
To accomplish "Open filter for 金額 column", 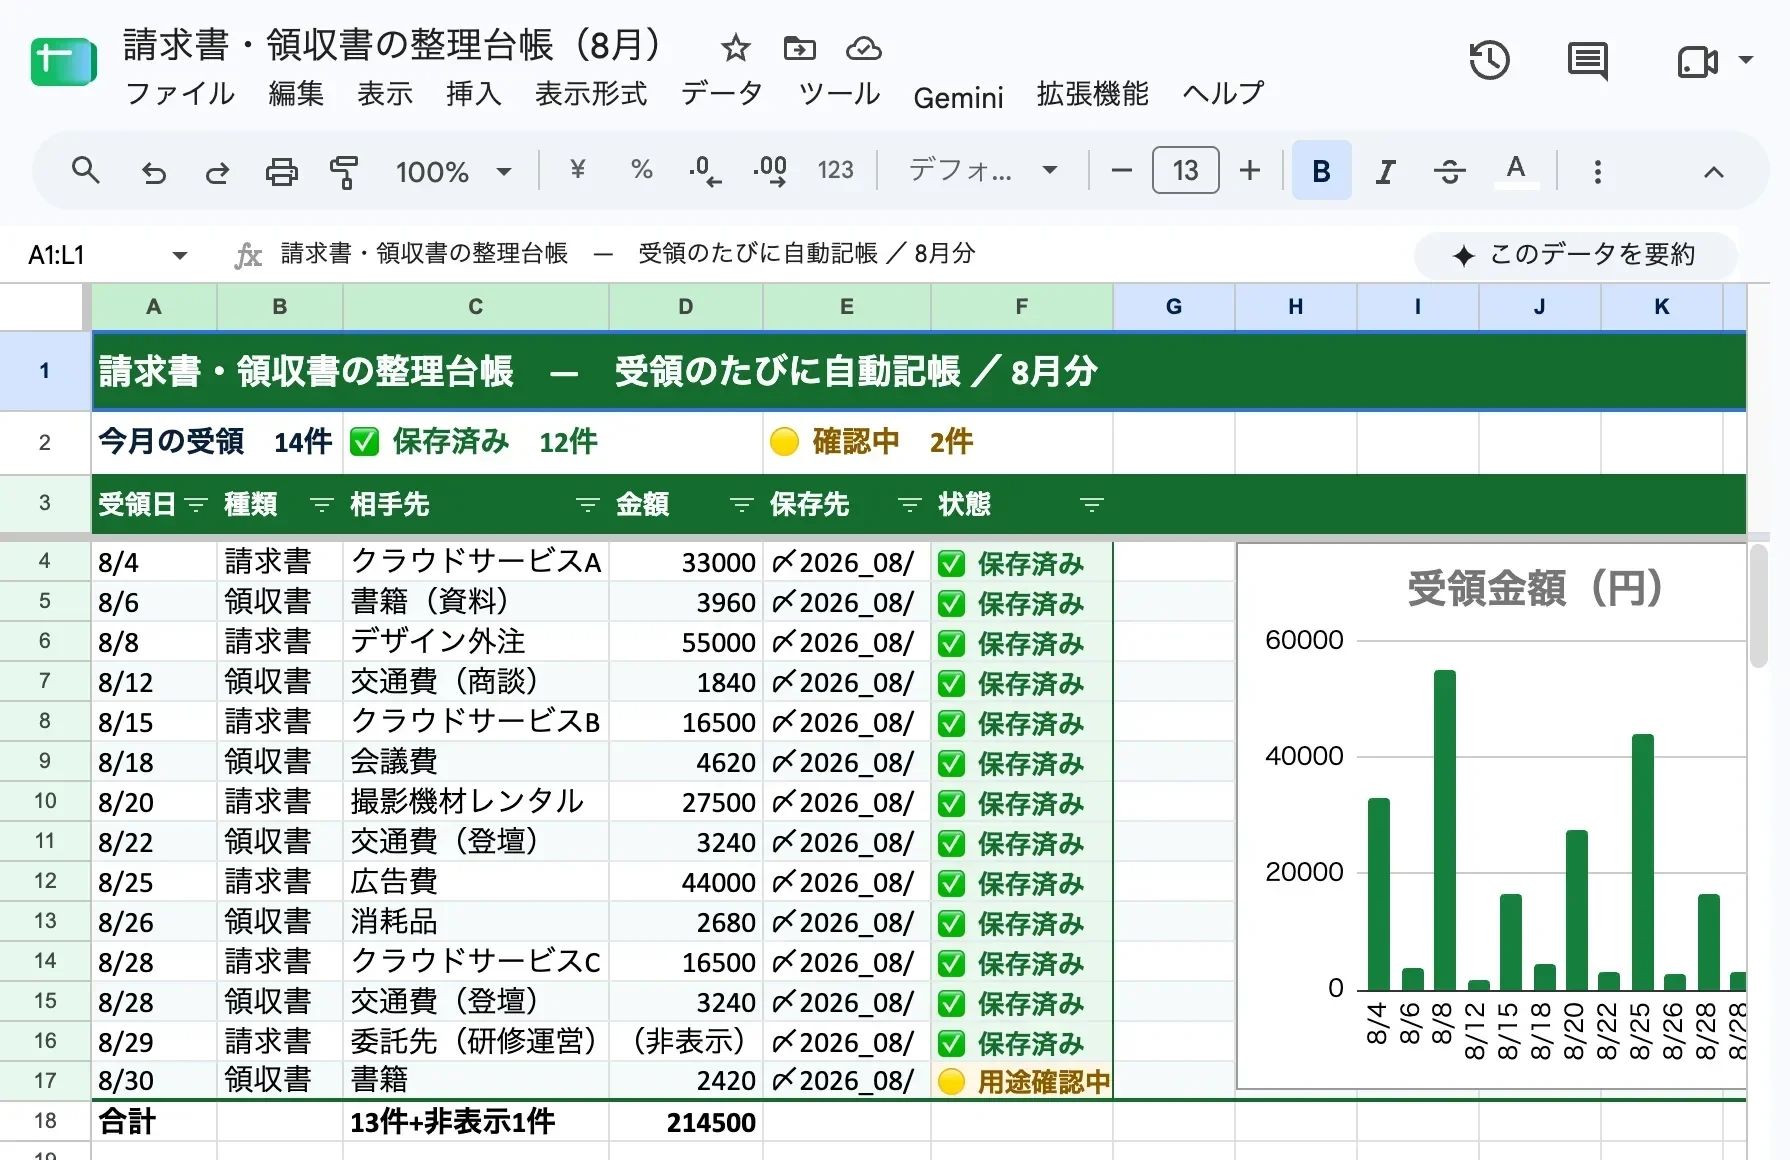I will (741, 505).
